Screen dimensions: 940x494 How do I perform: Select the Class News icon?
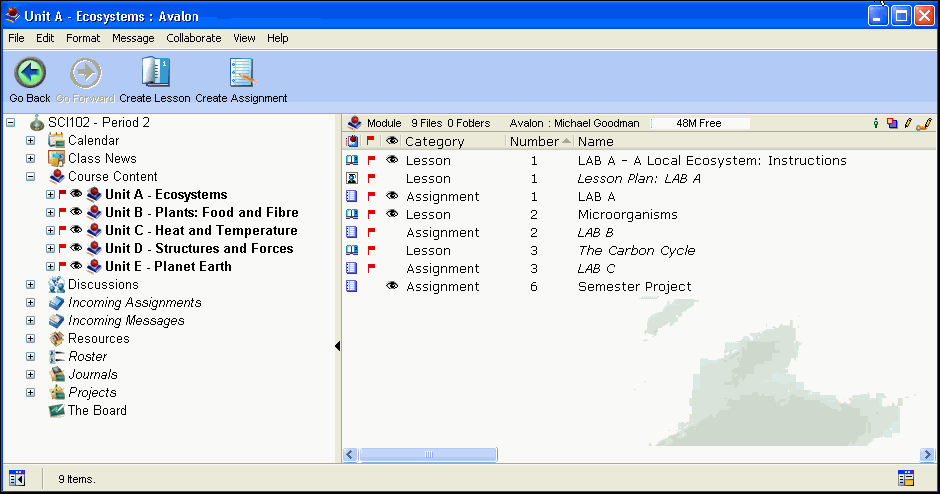pos(56,159)
